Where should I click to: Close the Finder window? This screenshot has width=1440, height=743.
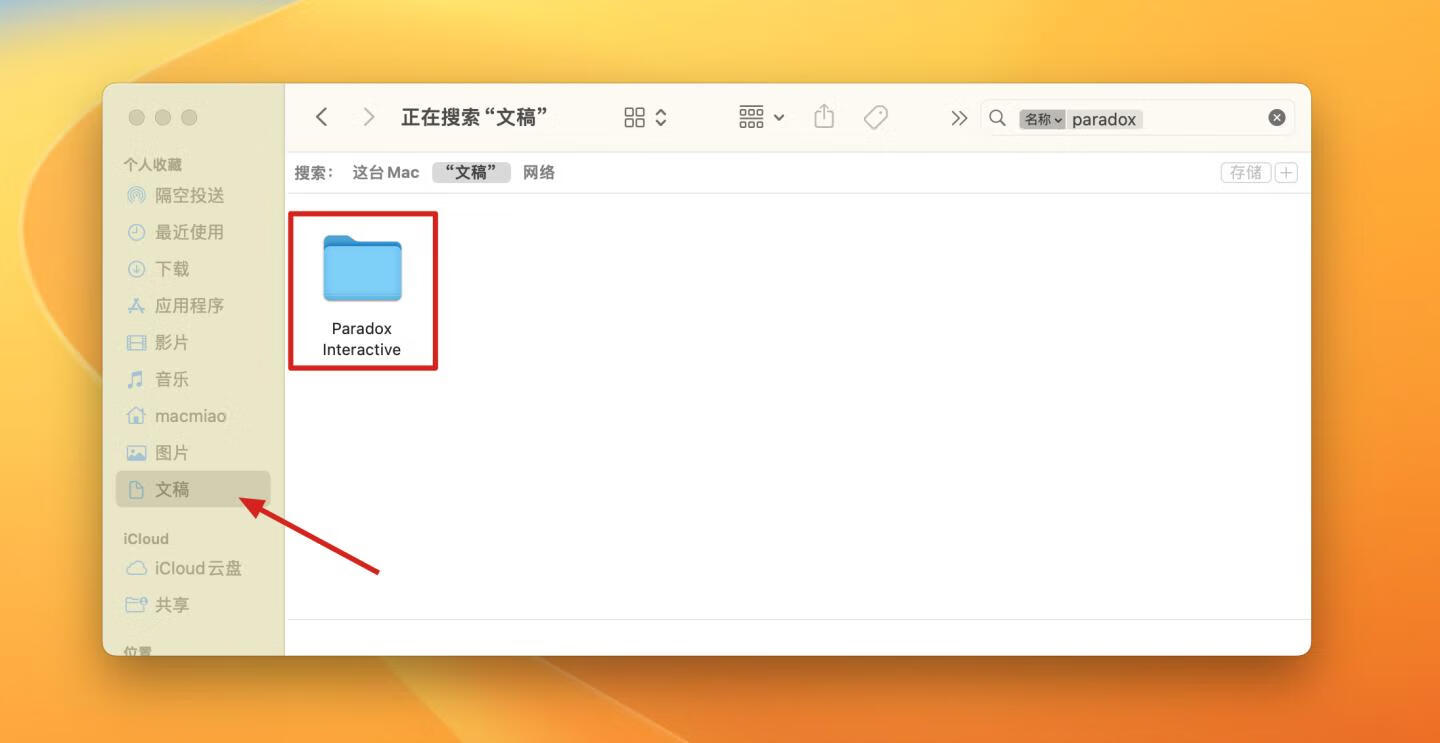click(137, 118)
